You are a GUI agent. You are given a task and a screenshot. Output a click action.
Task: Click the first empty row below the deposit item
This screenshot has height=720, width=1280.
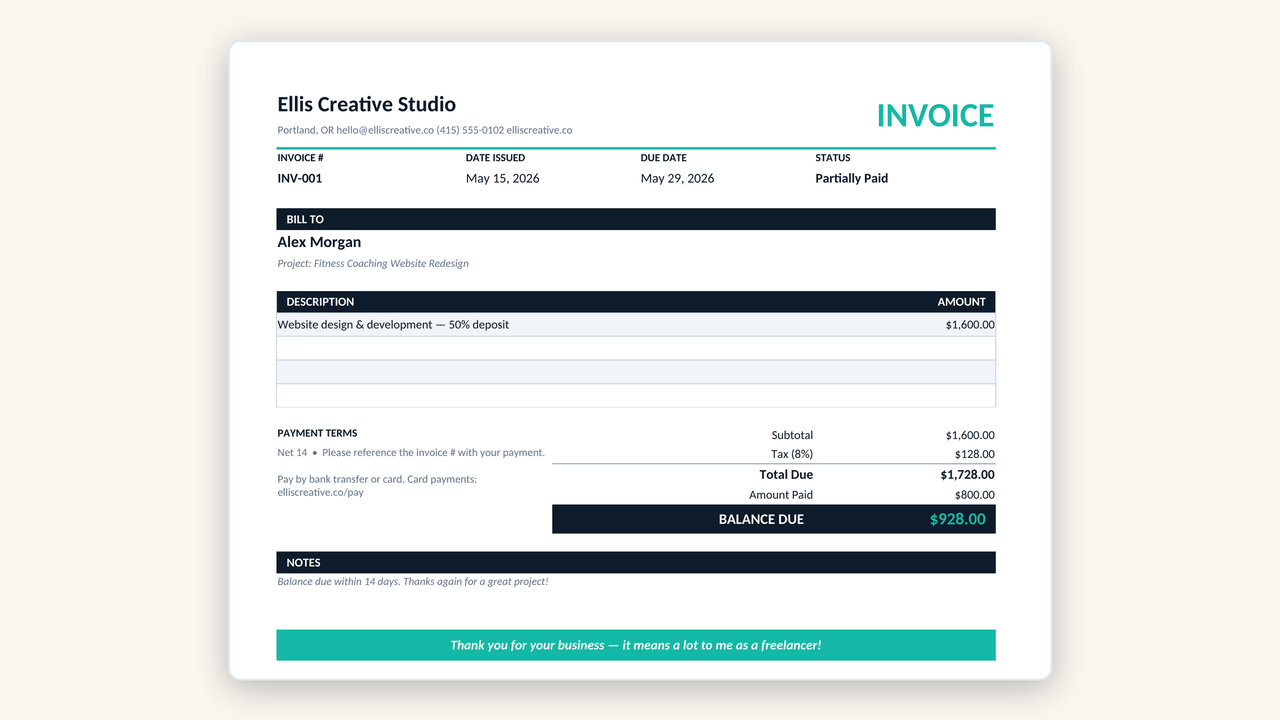click(636, 348)
